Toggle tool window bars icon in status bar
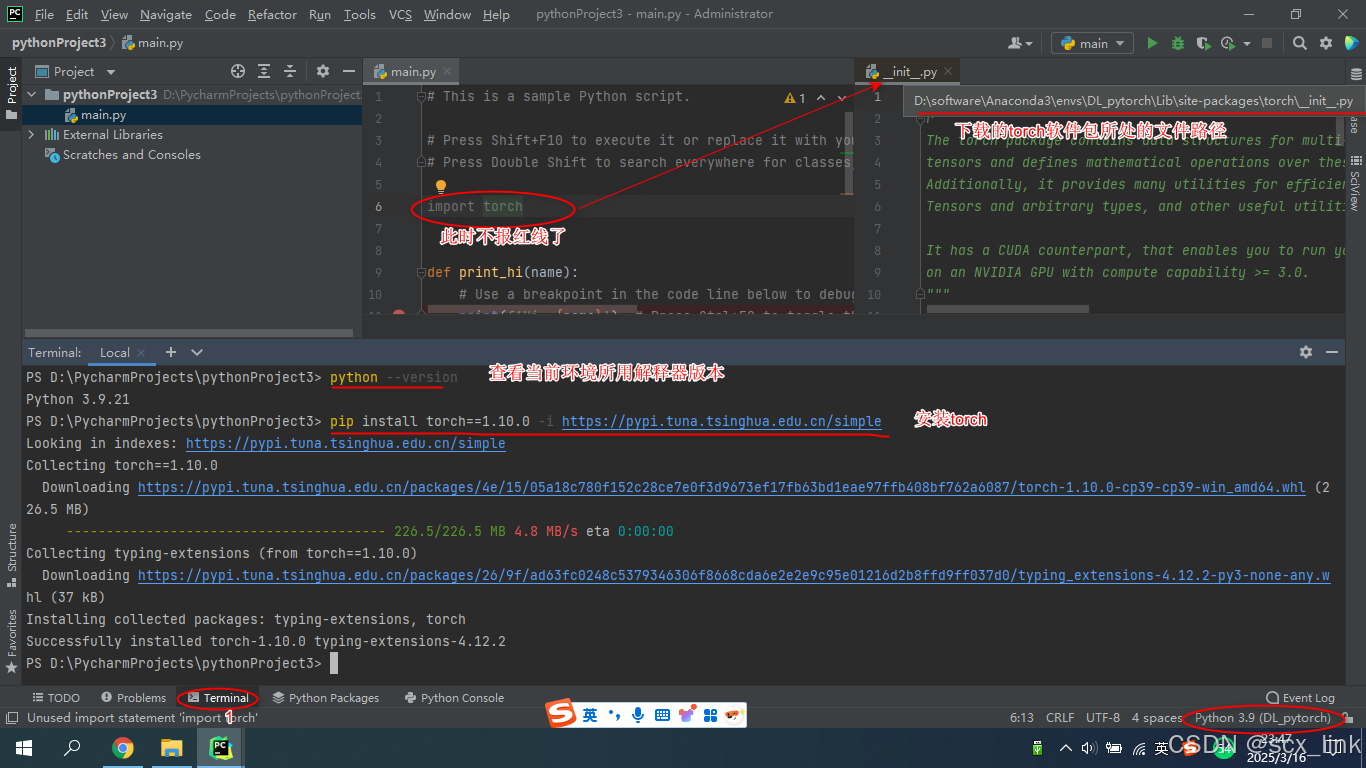The height and width of the screenshot is (768, 1366). pyautogui.click(x=11, y=718)
